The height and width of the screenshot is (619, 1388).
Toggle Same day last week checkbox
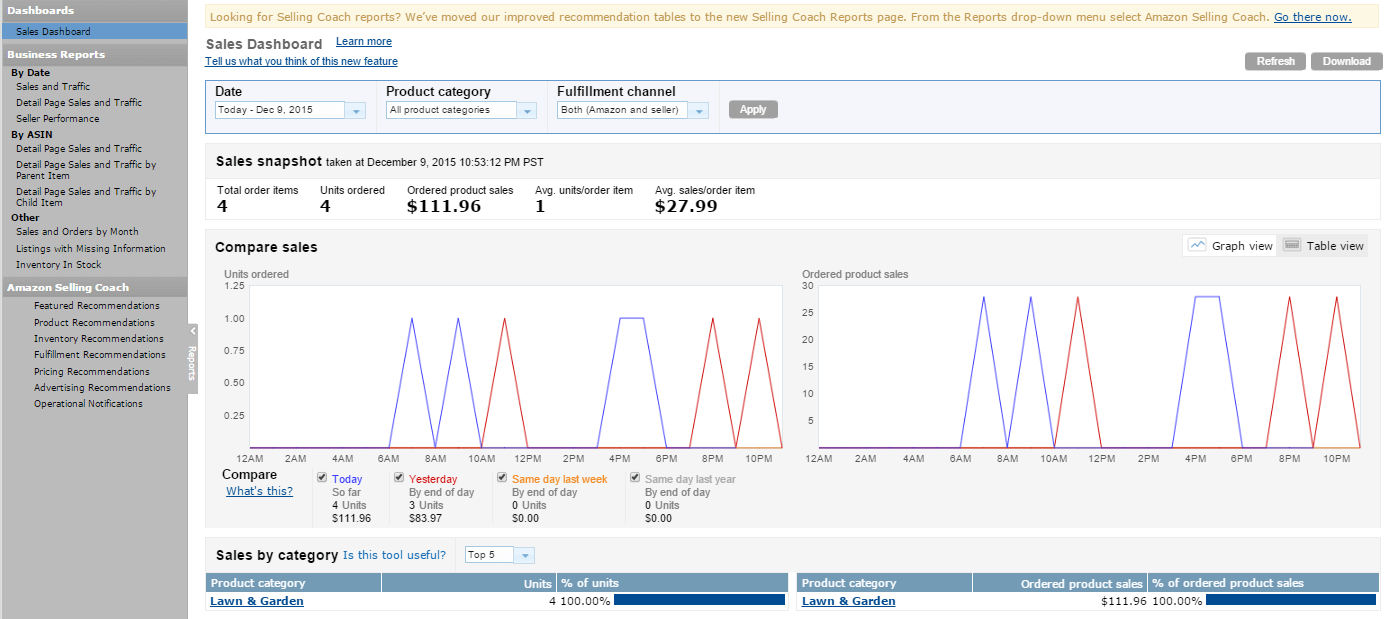502,478
